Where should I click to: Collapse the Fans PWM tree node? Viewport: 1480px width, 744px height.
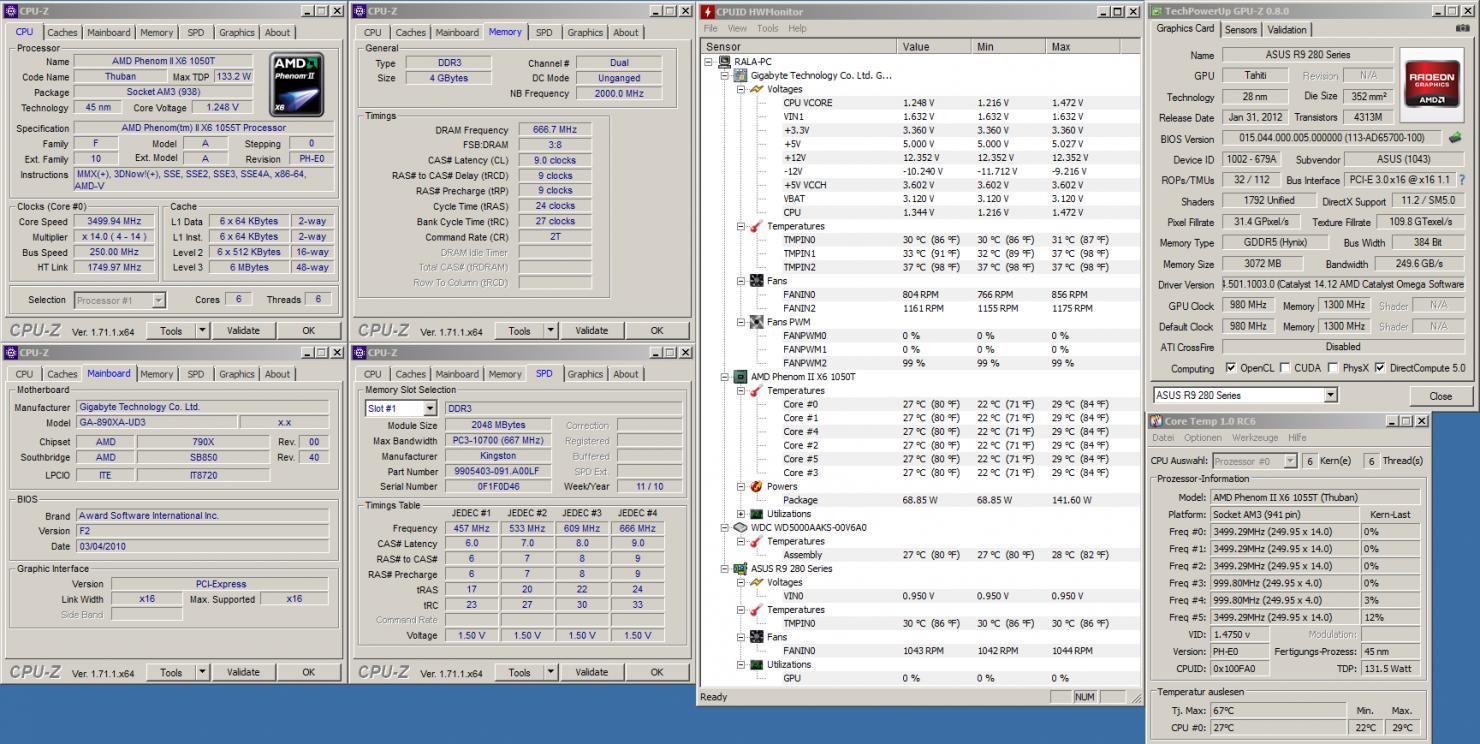741,322
